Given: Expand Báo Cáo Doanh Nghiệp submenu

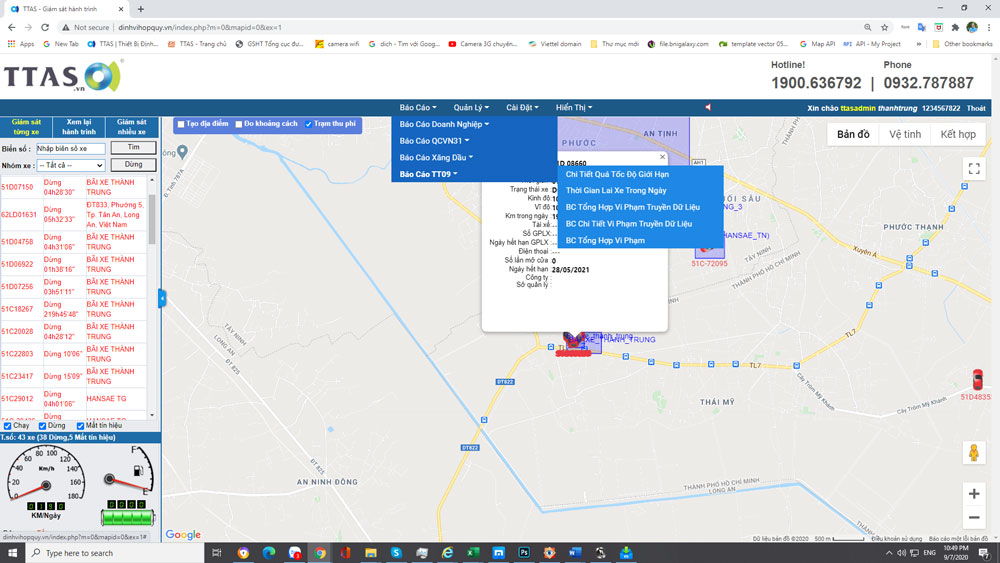Looking at the screenshot, I should coord(444,124).
